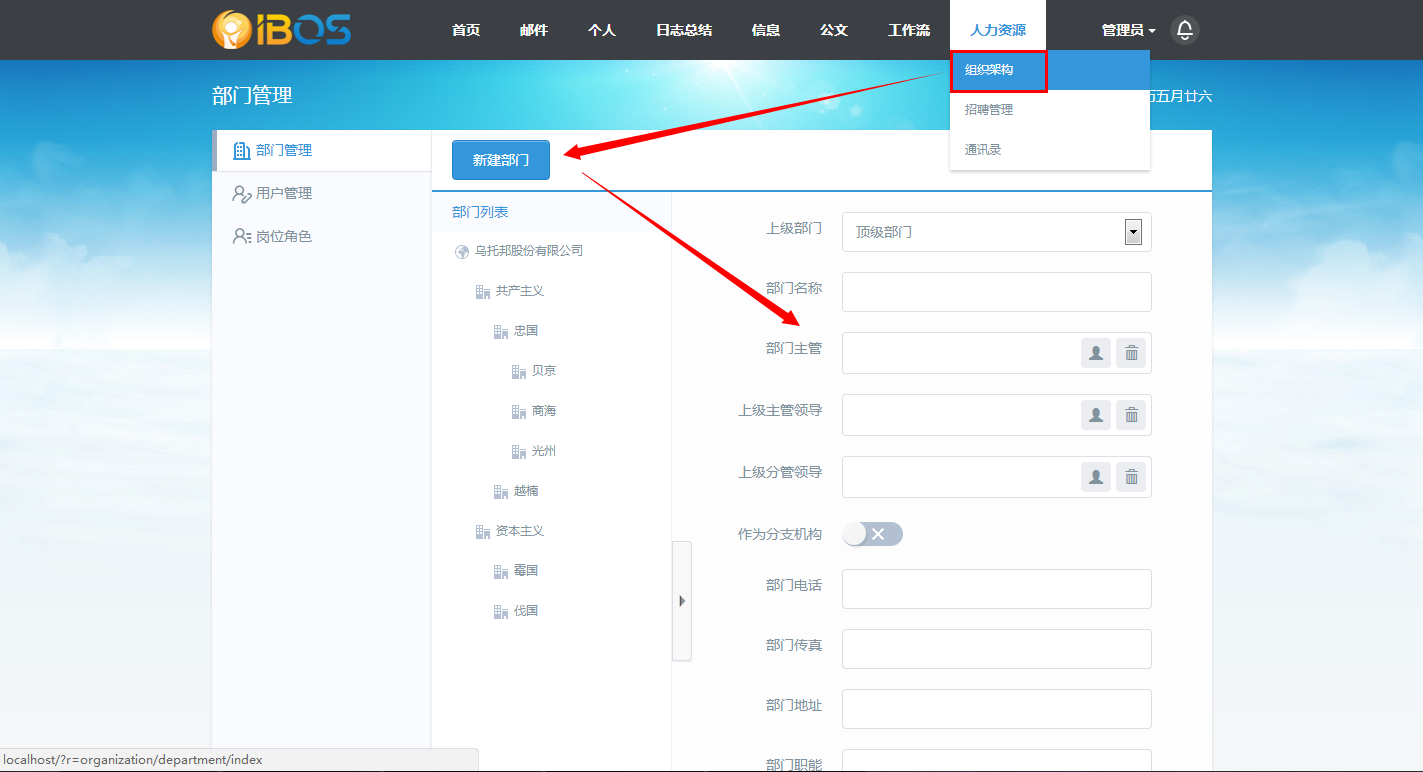The width and height of the screenshot is (1423, 772).
Task: Open the 个人 nav item
Action: tap(602, 30)
